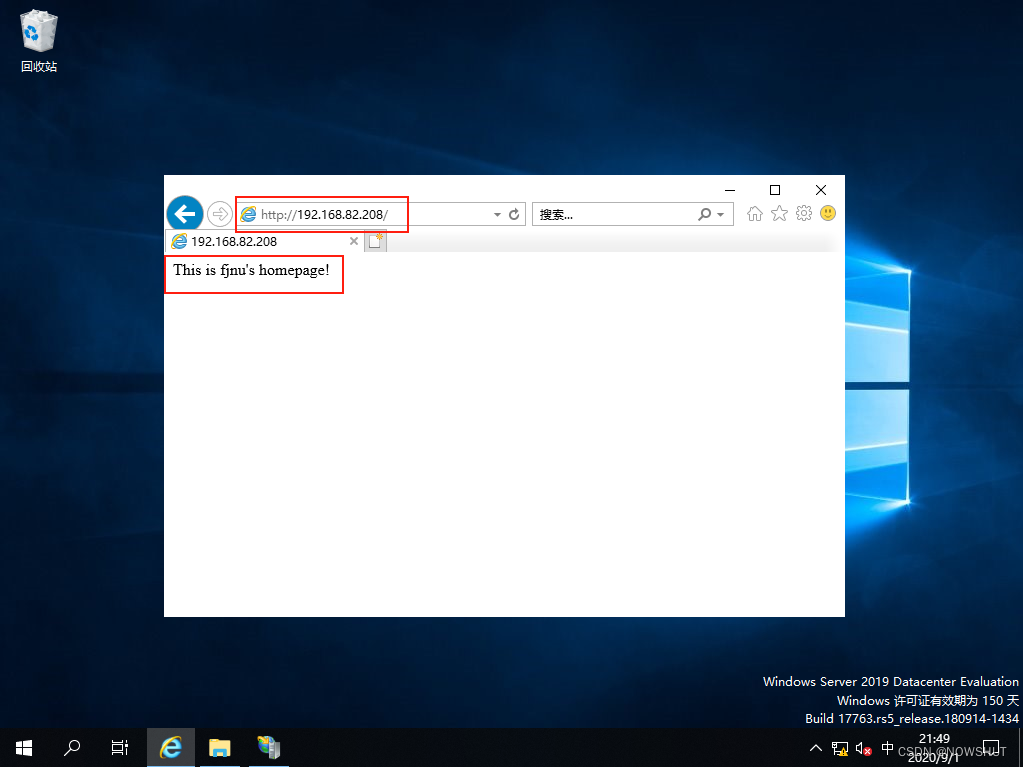This screenshot has height=767, width=1023.
Task: Click the address bar showing http://192.168.82.208/
Action: (380, 214)
